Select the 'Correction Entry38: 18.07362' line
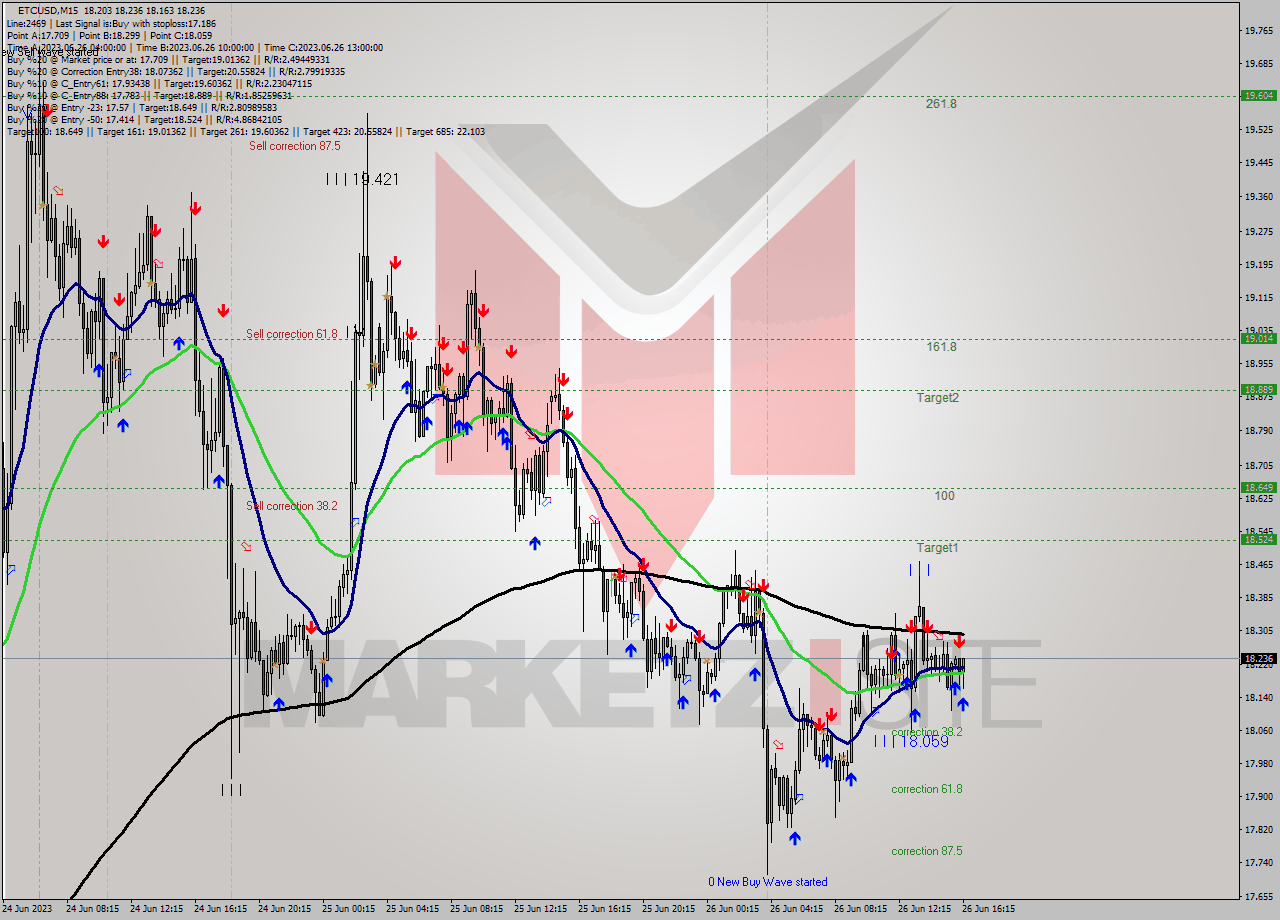The width and height of the screenshot is (1280, 920). 175,71
